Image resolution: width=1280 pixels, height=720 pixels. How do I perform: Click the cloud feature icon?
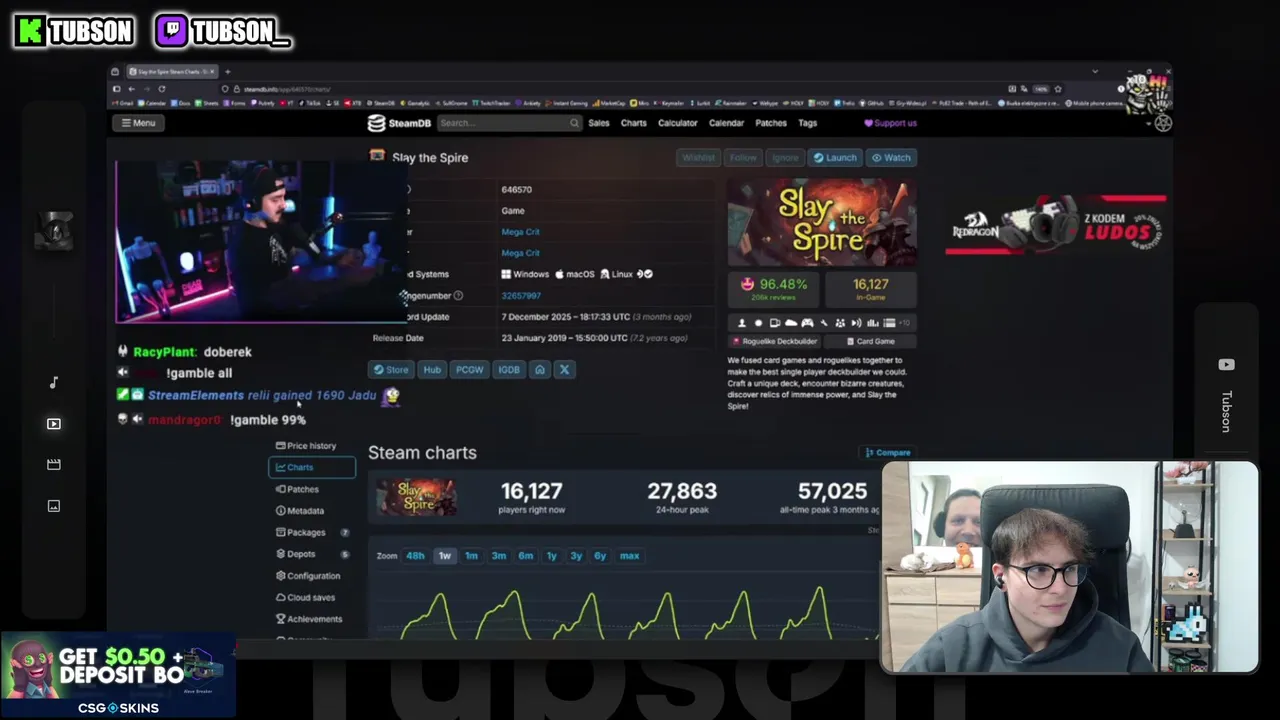791,323
